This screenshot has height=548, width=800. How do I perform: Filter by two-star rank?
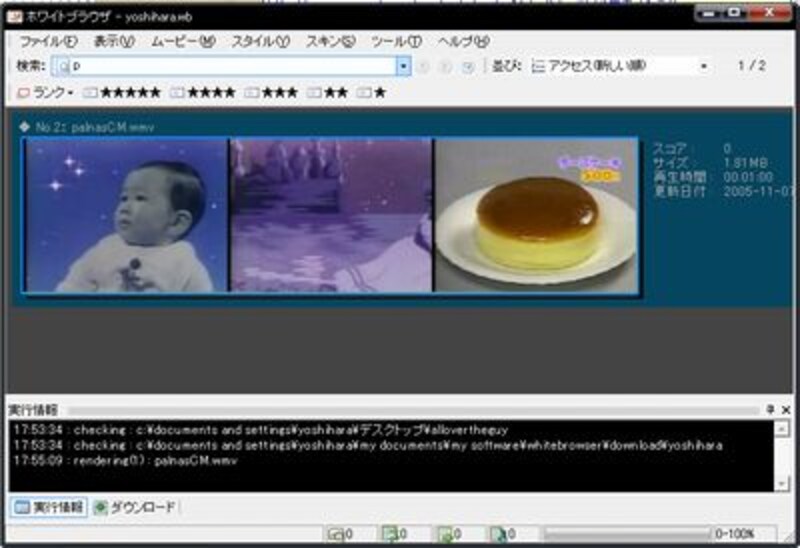[328, 93]
